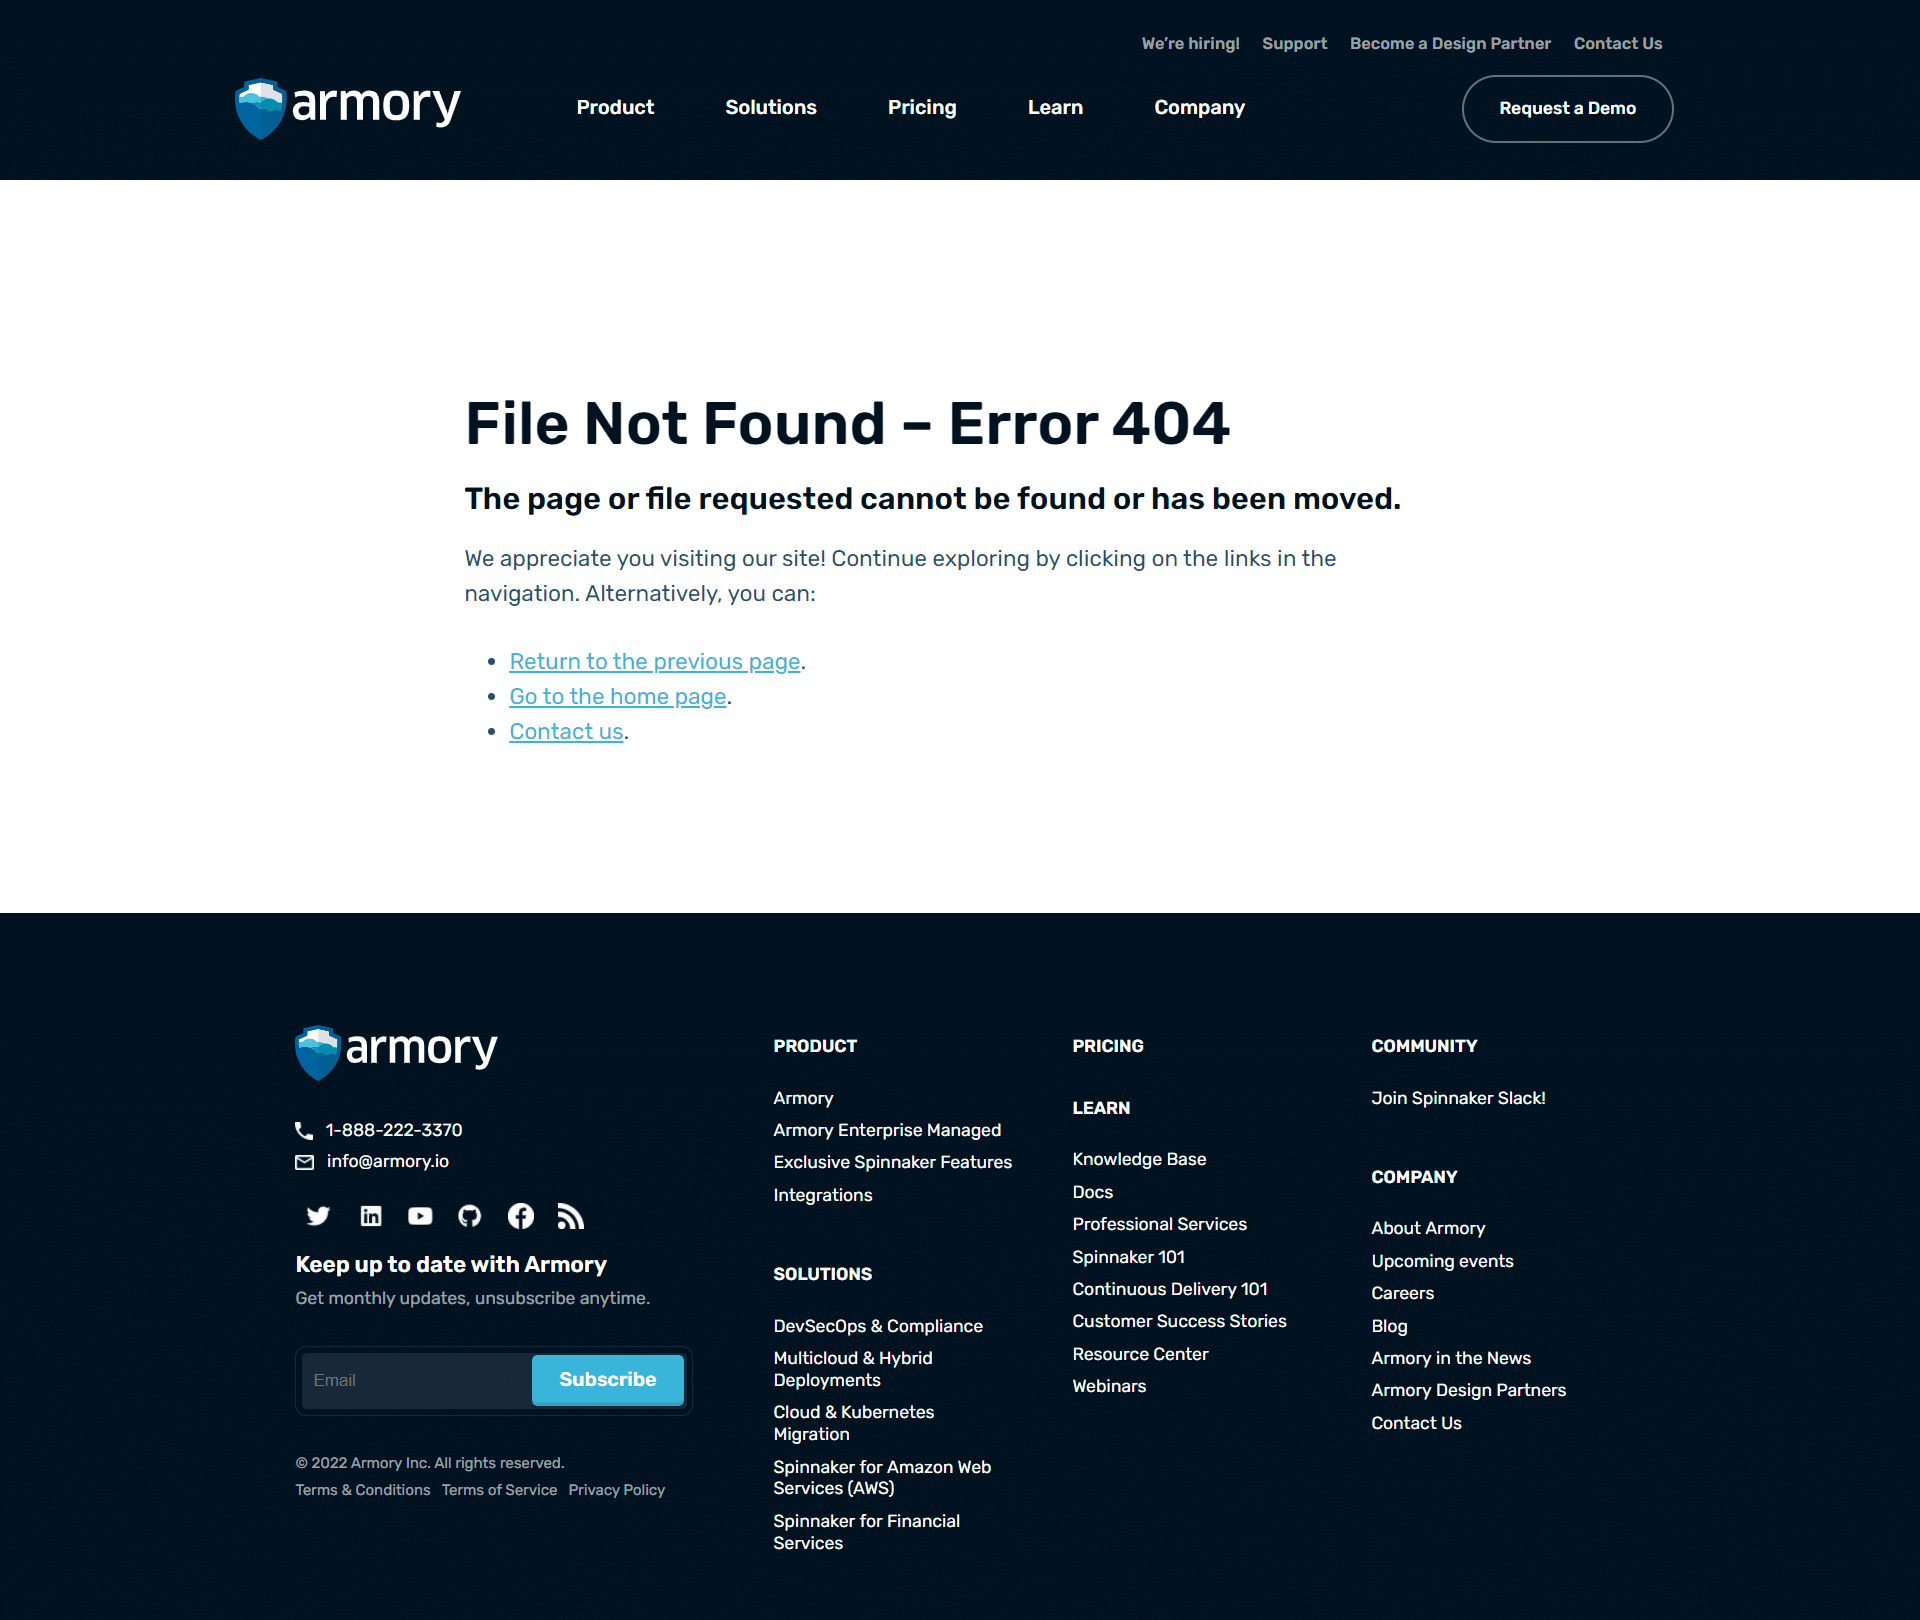Click the email input field in footer
The height and width of the screenshot is (1620, 1920).
pyautogui.click(x=413, y=1379)
